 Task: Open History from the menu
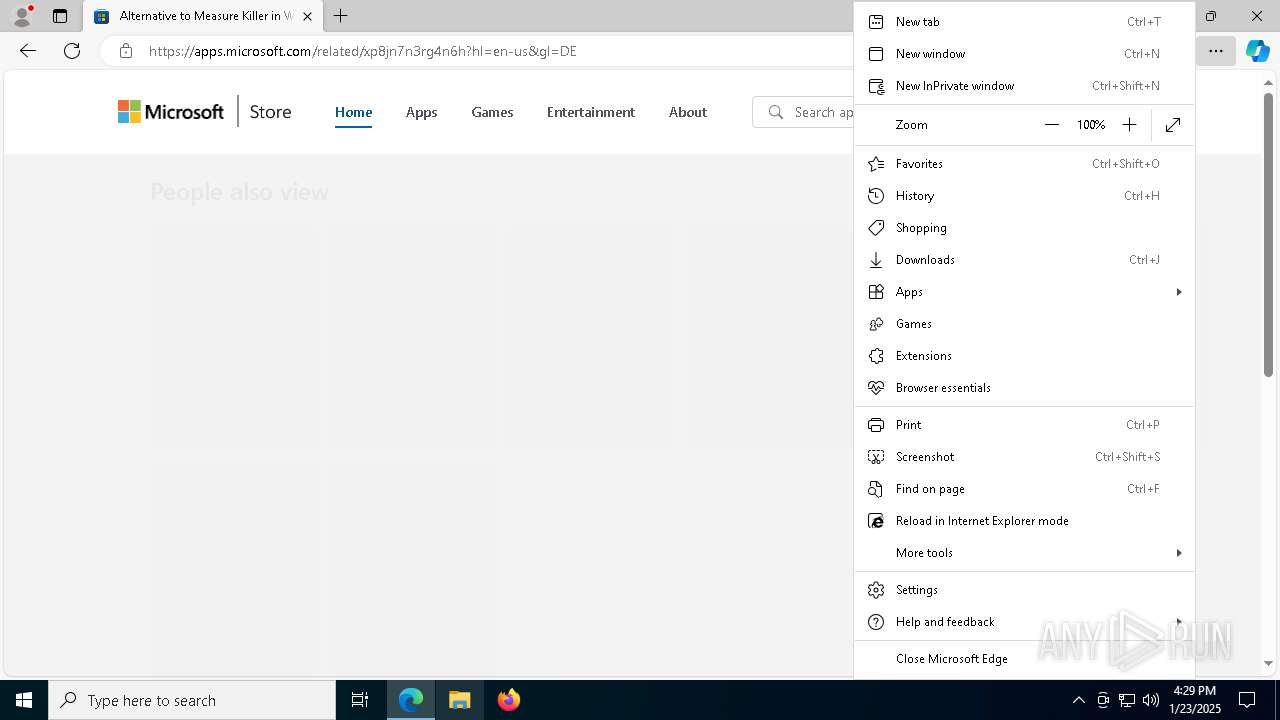pyautogui.click(x=1024, y=196)
